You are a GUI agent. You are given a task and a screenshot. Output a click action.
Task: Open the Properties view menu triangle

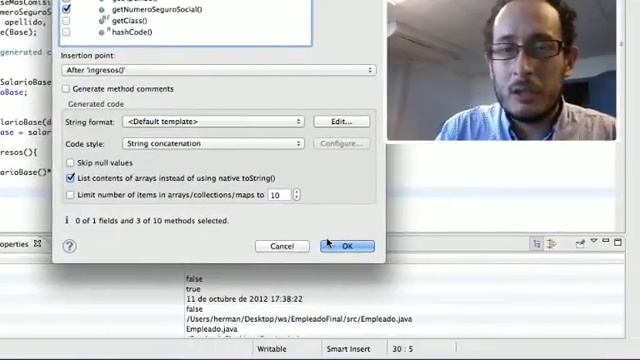(594, 242)
